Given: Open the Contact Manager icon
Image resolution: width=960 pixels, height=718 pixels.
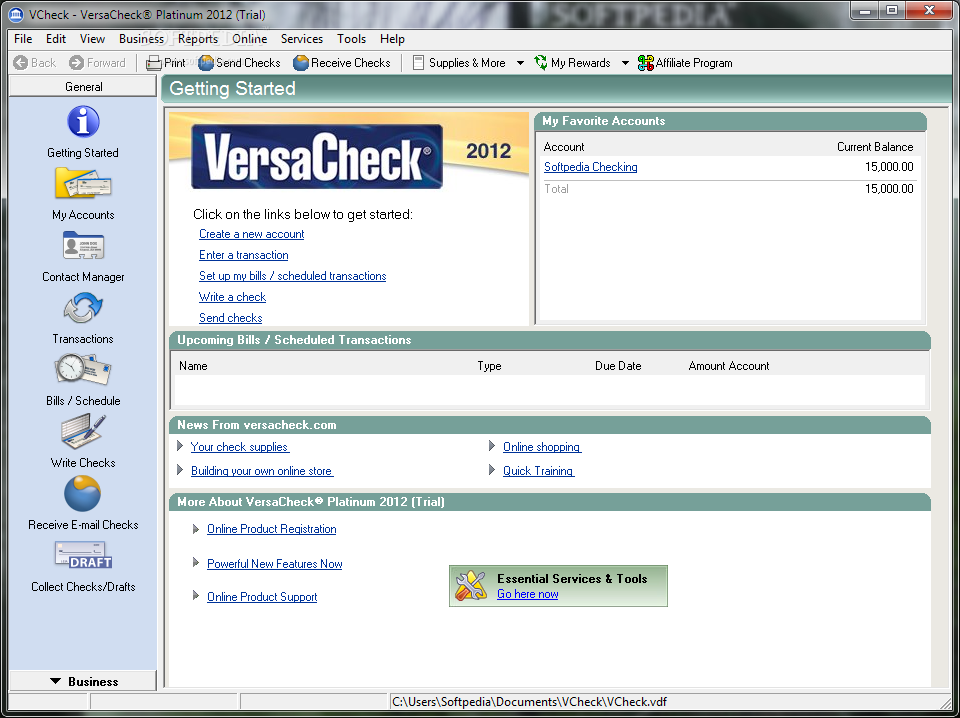Looking at the screenshot, I should pyautogui.click(x=83, y=245).
